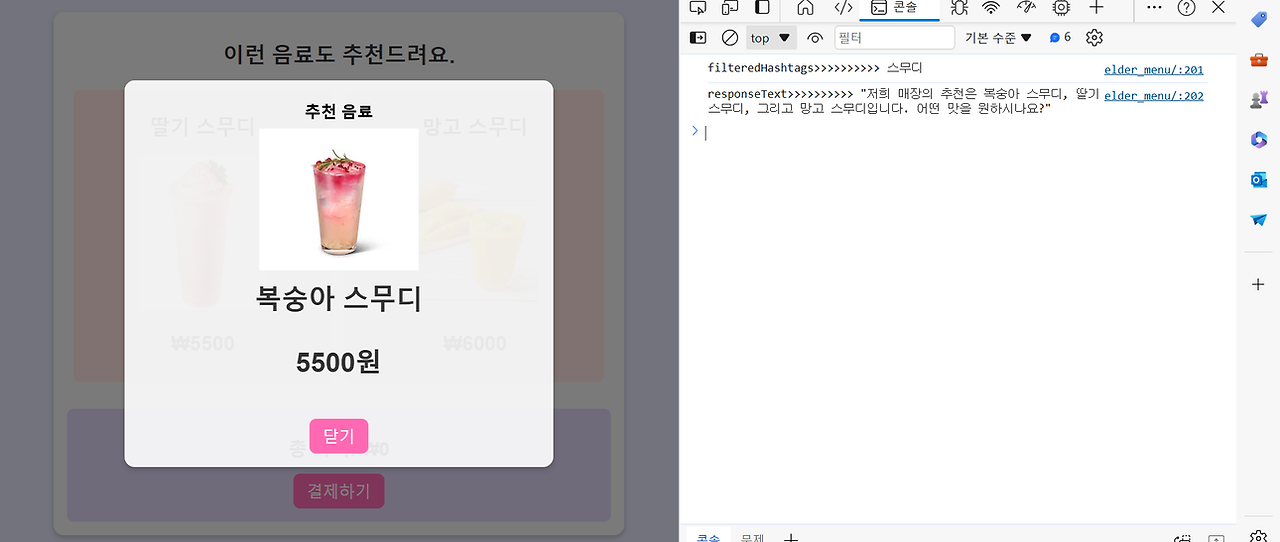Click the responseText log message
Image resolution: width=1280 pixels, height=542 pixels.
(902, 101)
